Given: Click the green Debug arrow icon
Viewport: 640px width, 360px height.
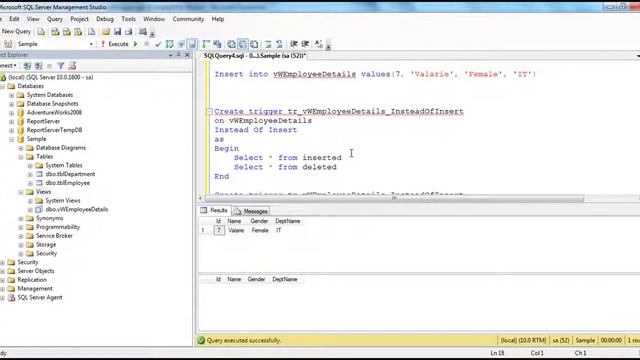Looking at the screenshot, I should click(136, 44).
